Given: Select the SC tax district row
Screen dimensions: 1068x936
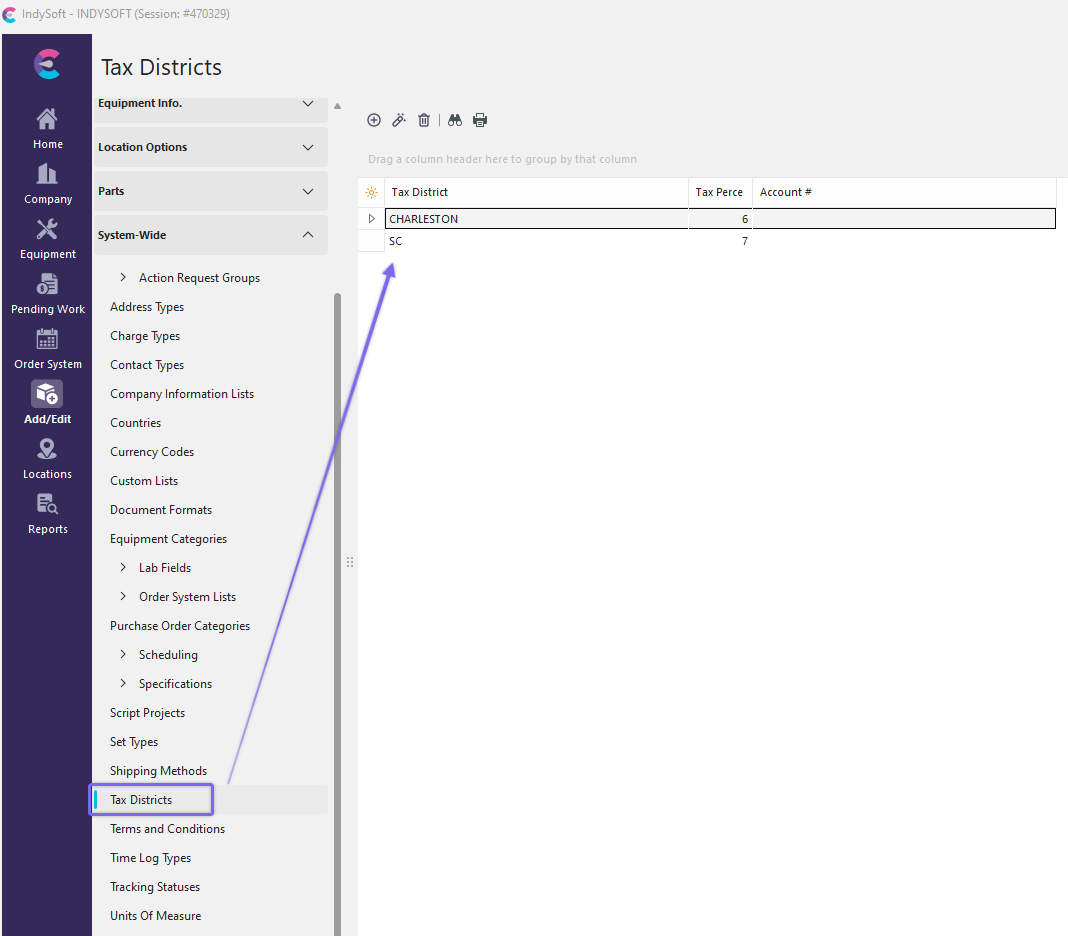Looking at the screenshot, I should pos(396,241).
